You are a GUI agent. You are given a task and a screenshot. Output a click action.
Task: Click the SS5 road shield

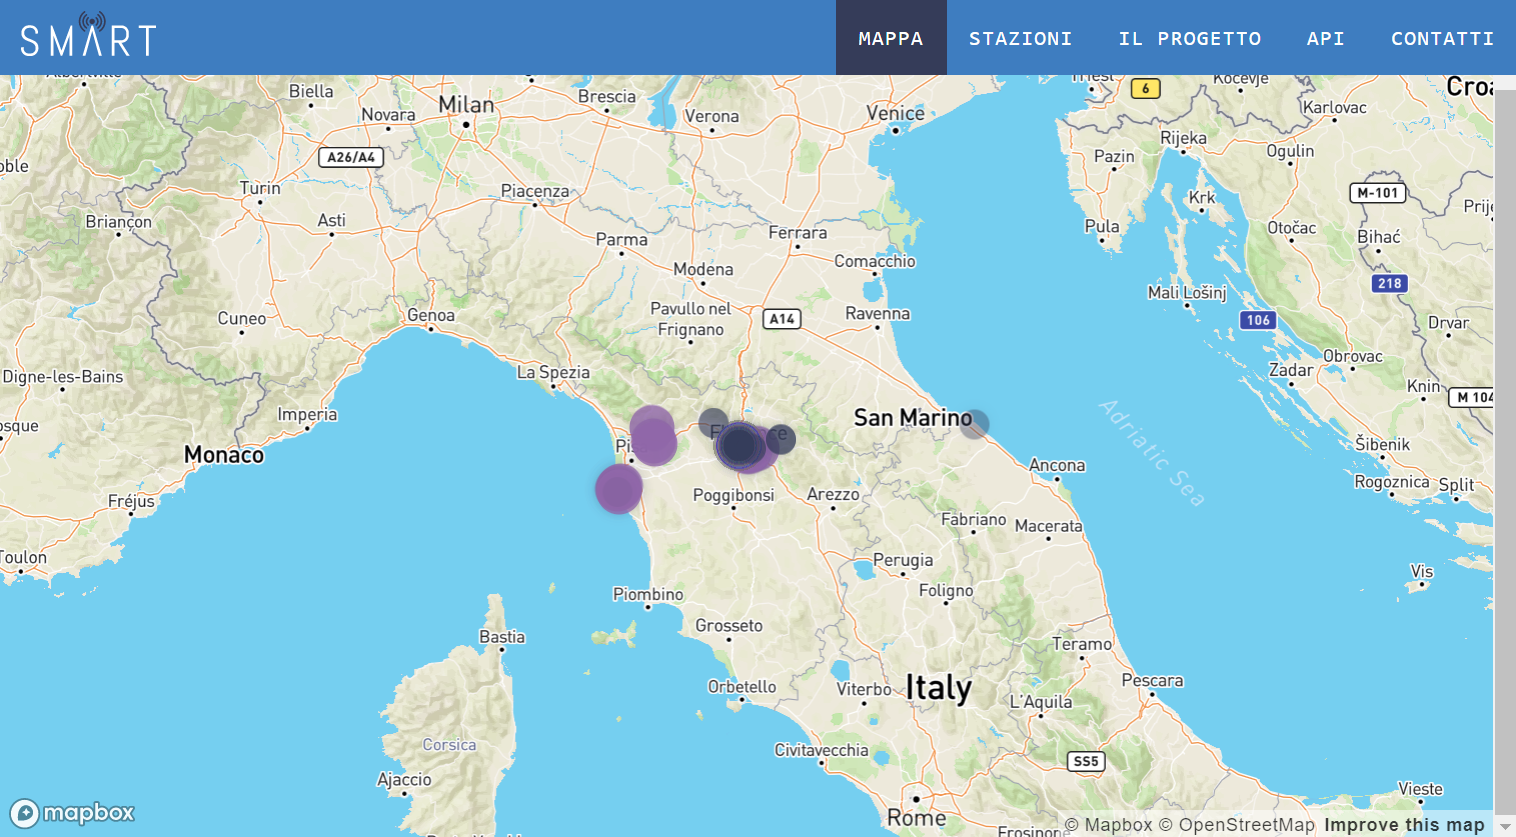[x=1086, y=761]
